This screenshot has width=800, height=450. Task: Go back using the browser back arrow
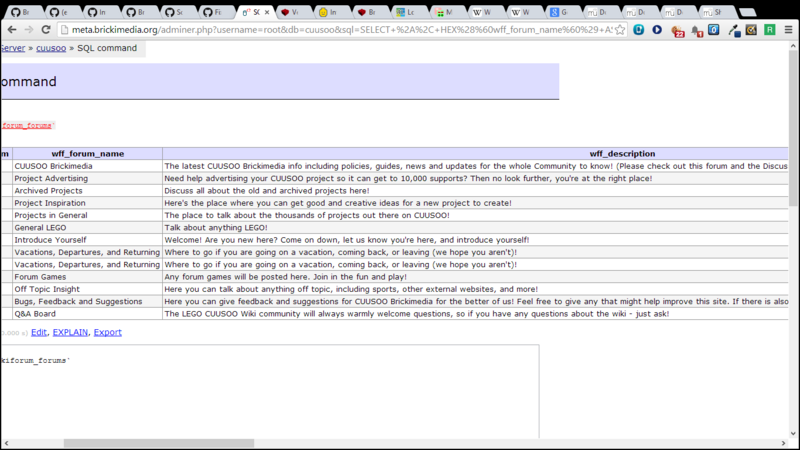tap(12, 30)
